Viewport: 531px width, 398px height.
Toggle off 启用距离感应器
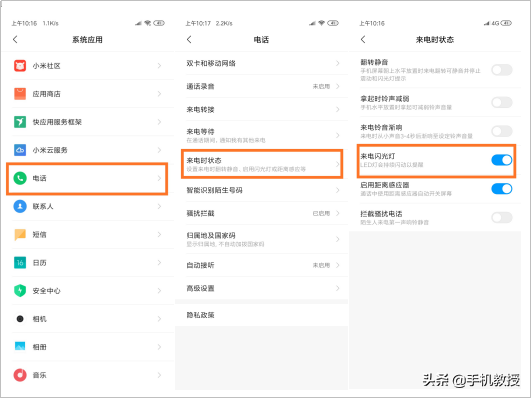point(502,189)
